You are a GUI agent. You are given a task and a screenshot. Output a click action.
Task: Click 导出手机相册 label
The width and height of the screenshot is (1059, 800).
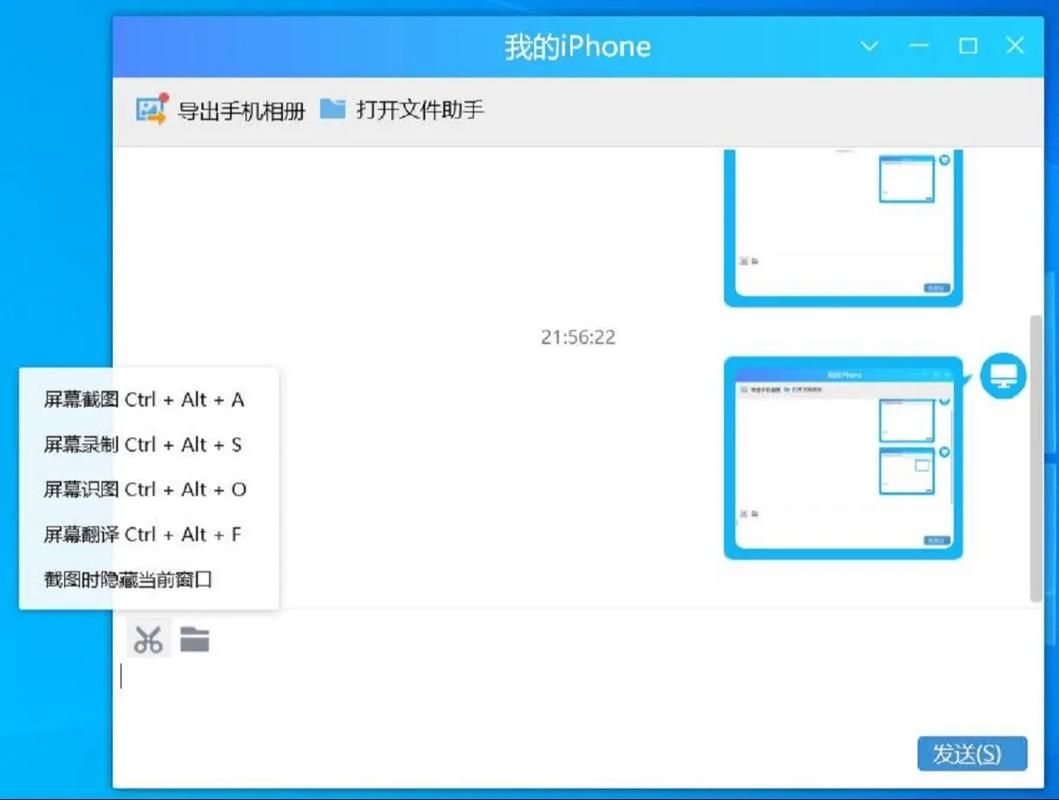tap(241, 111)
